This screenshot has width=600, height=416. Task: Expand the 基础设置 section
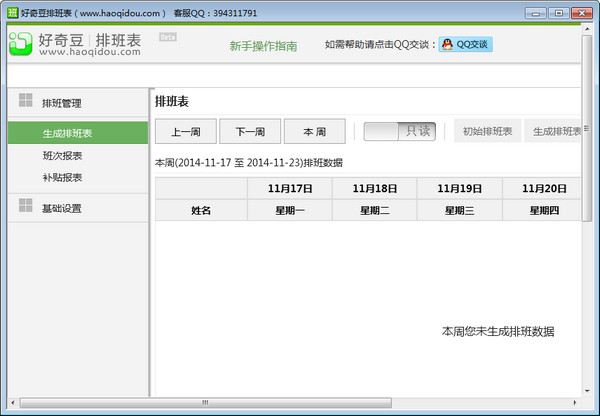[x=78, y=208]
